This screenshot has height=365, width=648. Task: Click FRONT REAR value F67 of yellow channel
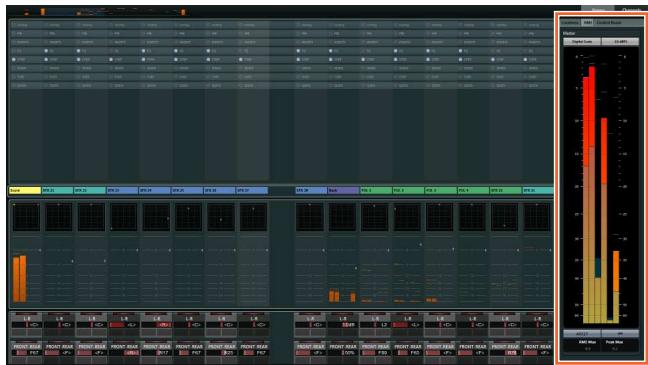tap(26, 353)
